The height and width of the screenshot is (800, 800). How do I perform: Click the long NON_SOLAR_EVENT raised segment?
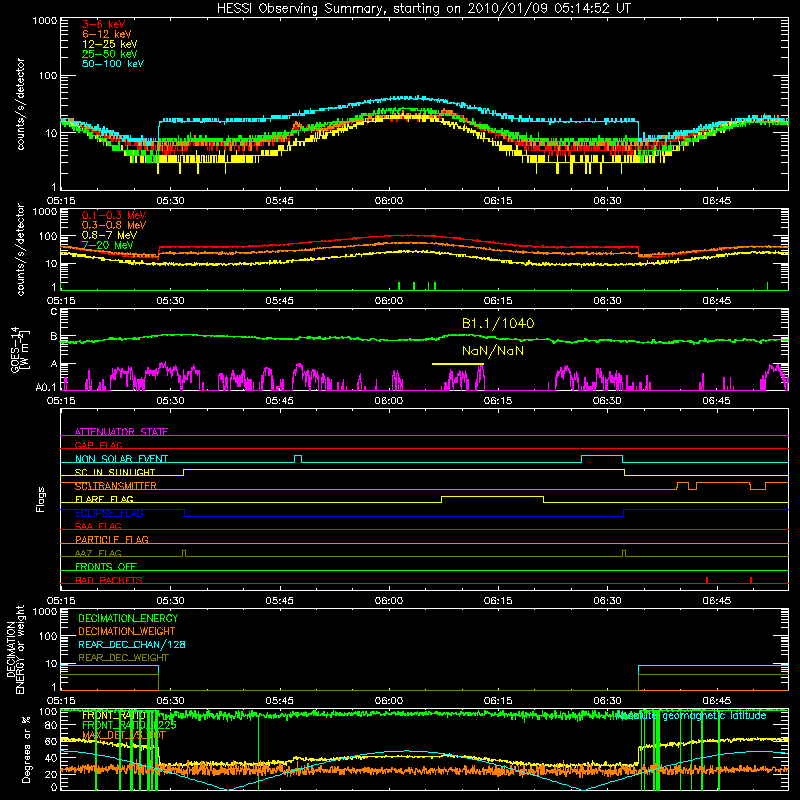(602, 456)
